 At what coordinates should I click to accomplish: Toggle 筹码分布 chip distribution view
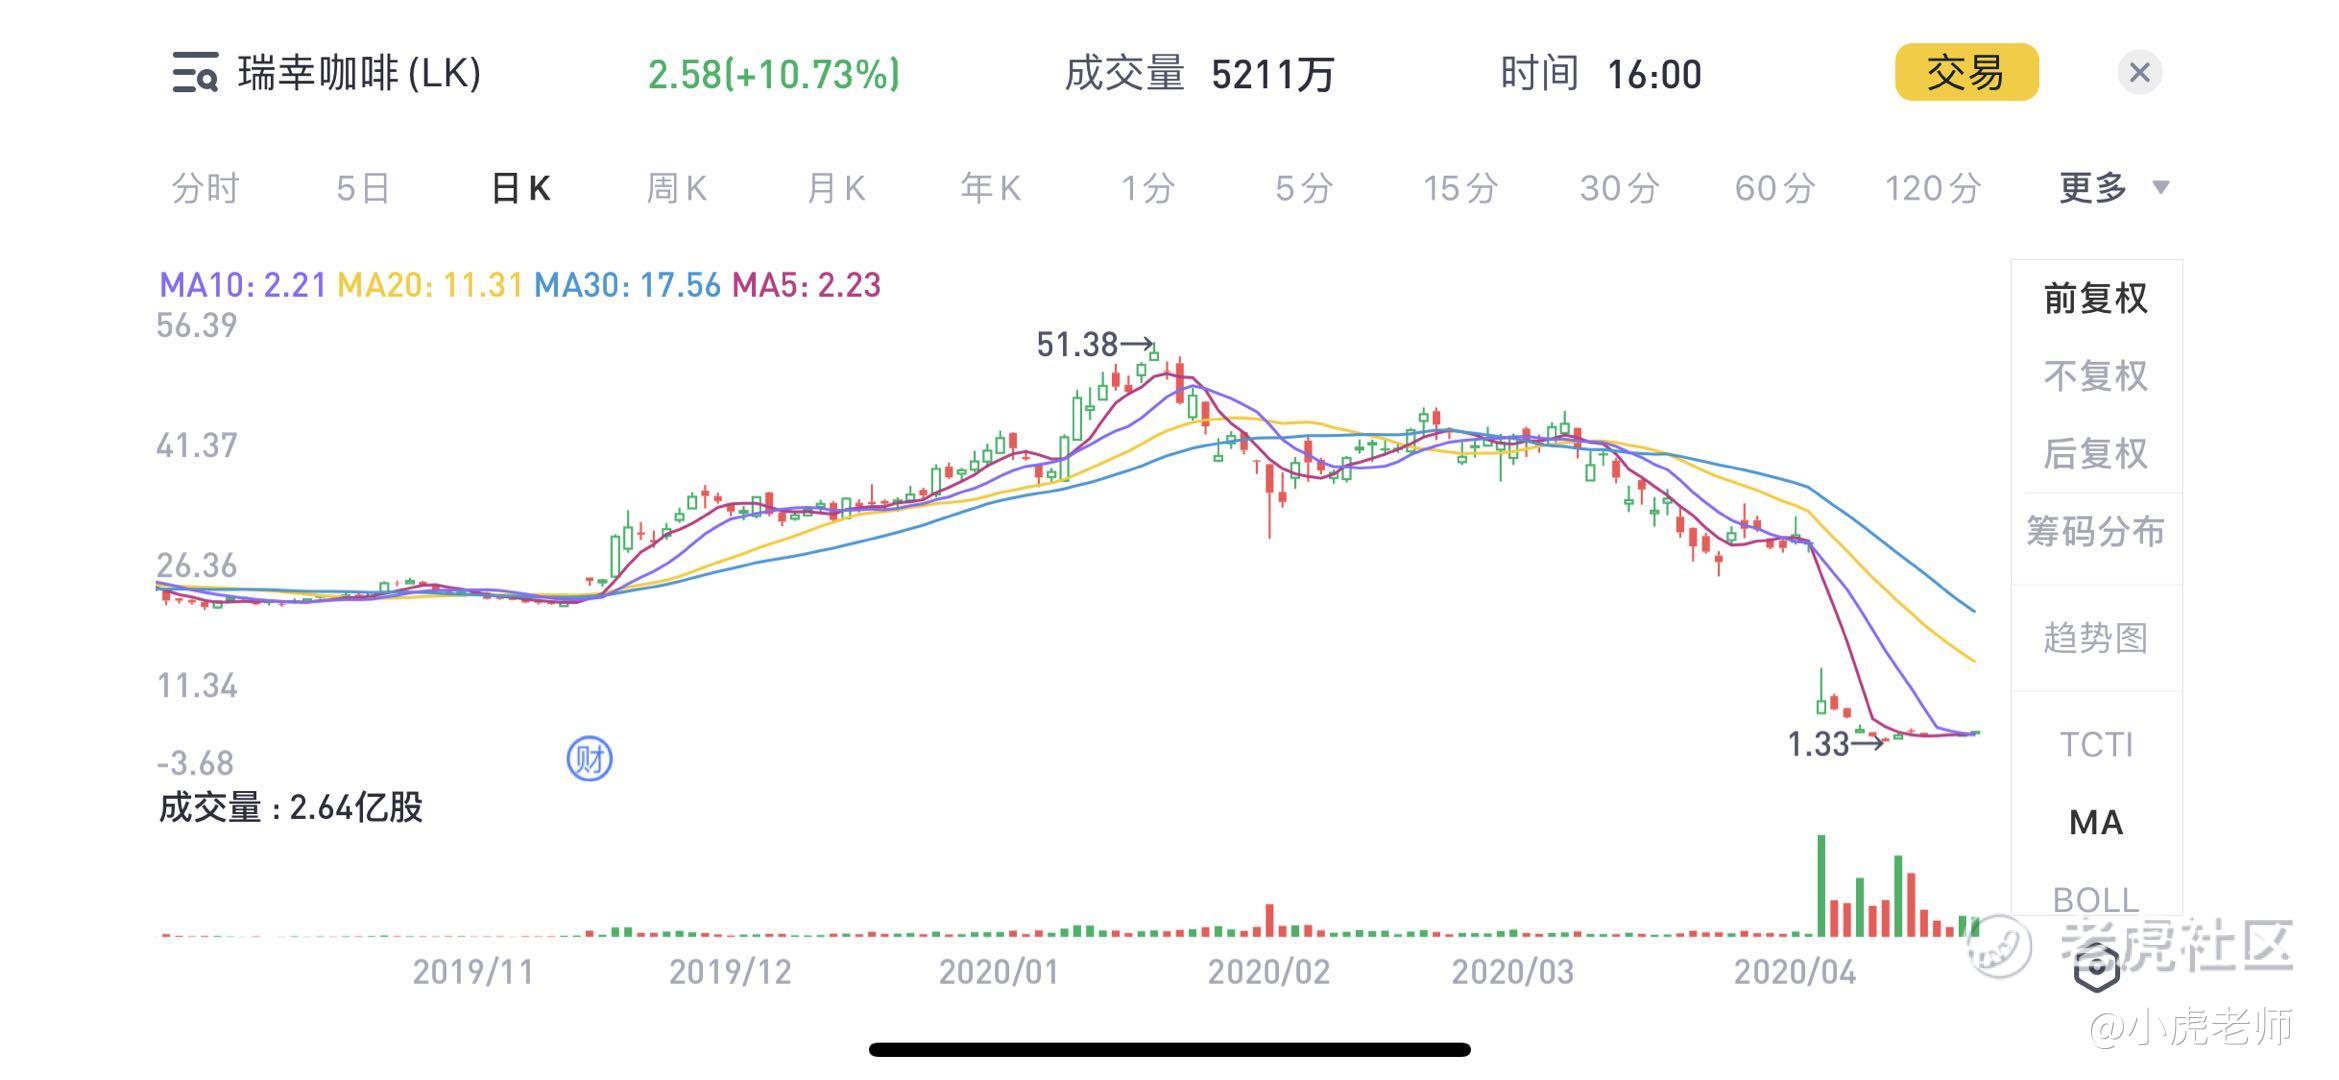pyautogui.click(x=2096, y=531)
